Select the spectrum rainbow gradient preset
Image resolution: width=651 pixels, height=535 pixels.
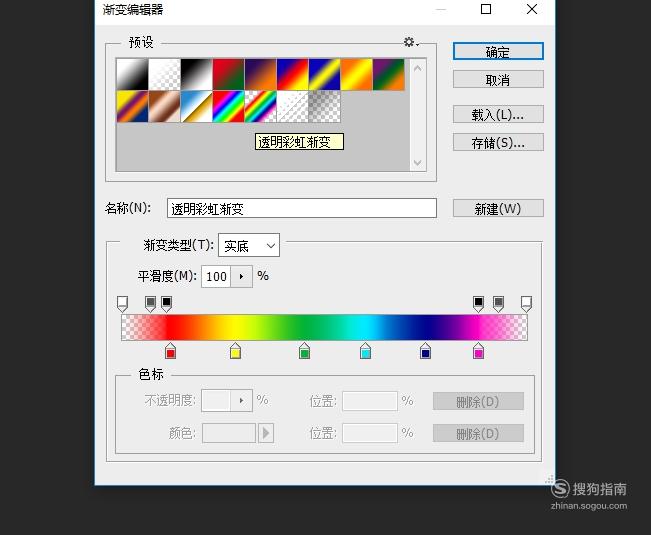click(x=228, y=107)
